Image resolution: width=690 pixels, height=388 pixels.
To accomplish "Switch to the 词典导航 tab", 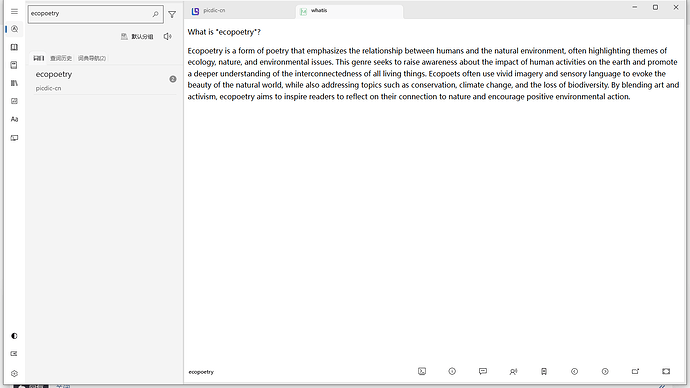I will pyautogui.click(x=92, y=58).
